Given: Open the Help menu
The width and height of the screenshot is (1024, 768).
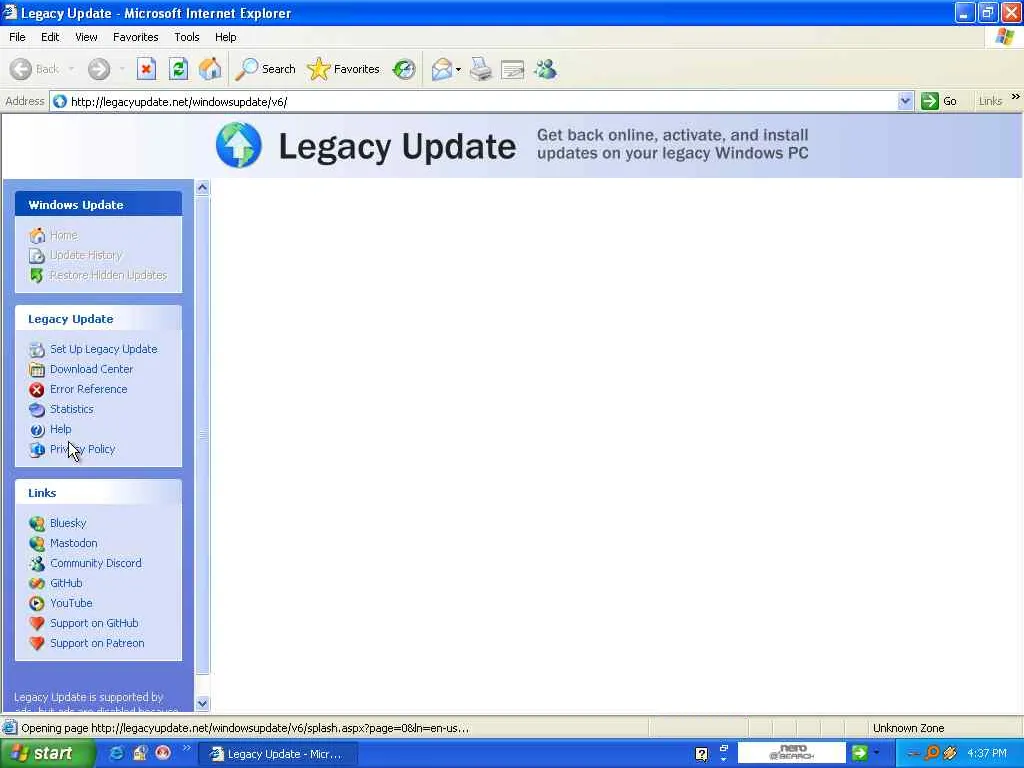Looking at the screenshot, I should coord(225,37).
